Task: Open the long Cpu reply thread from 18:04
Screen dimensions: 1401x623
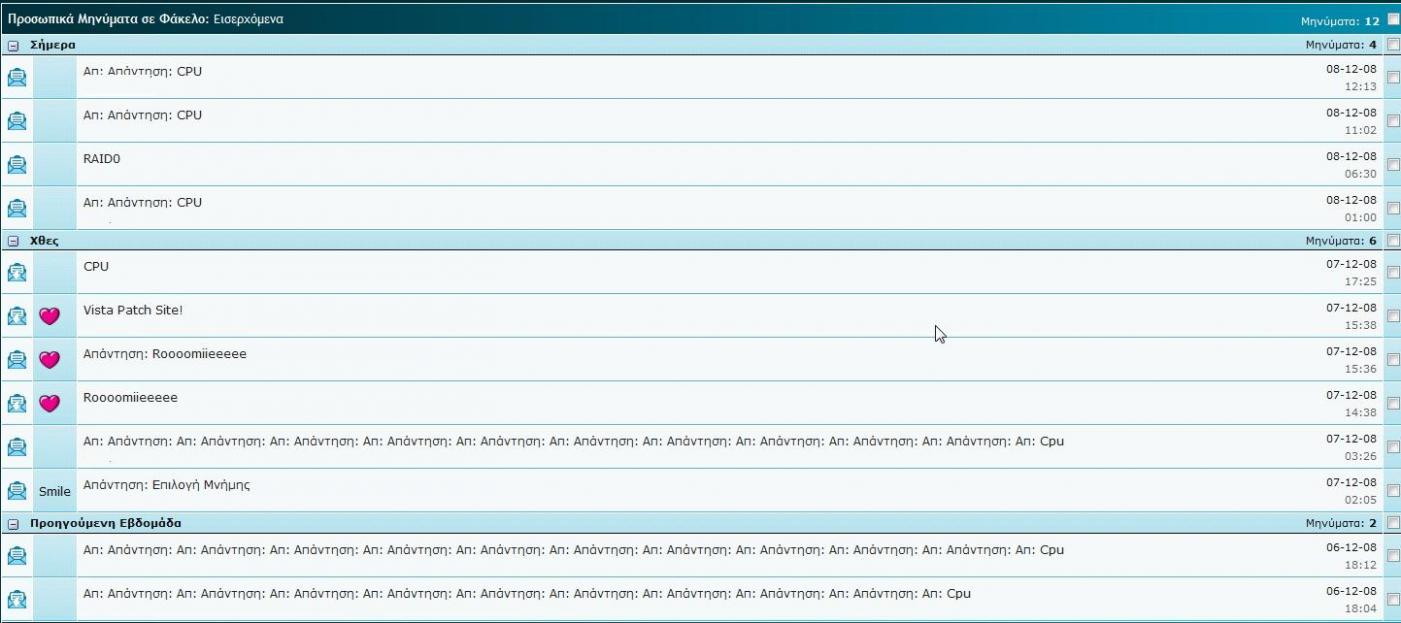Action: click(x=527, y=593)
